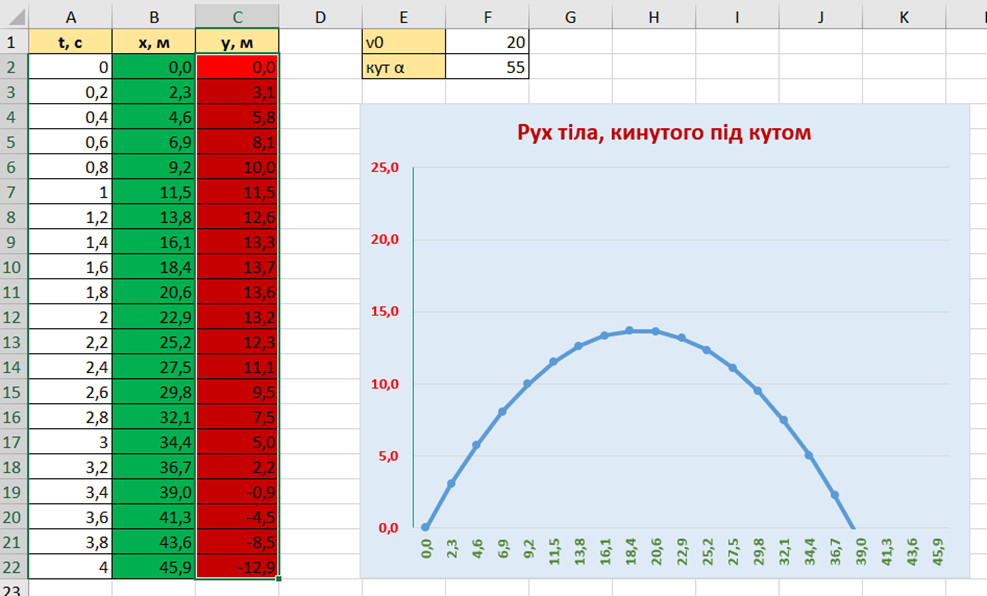987x596 pixels.
Task: Click cell A22 with value '4'
Action: coord(70,566)
